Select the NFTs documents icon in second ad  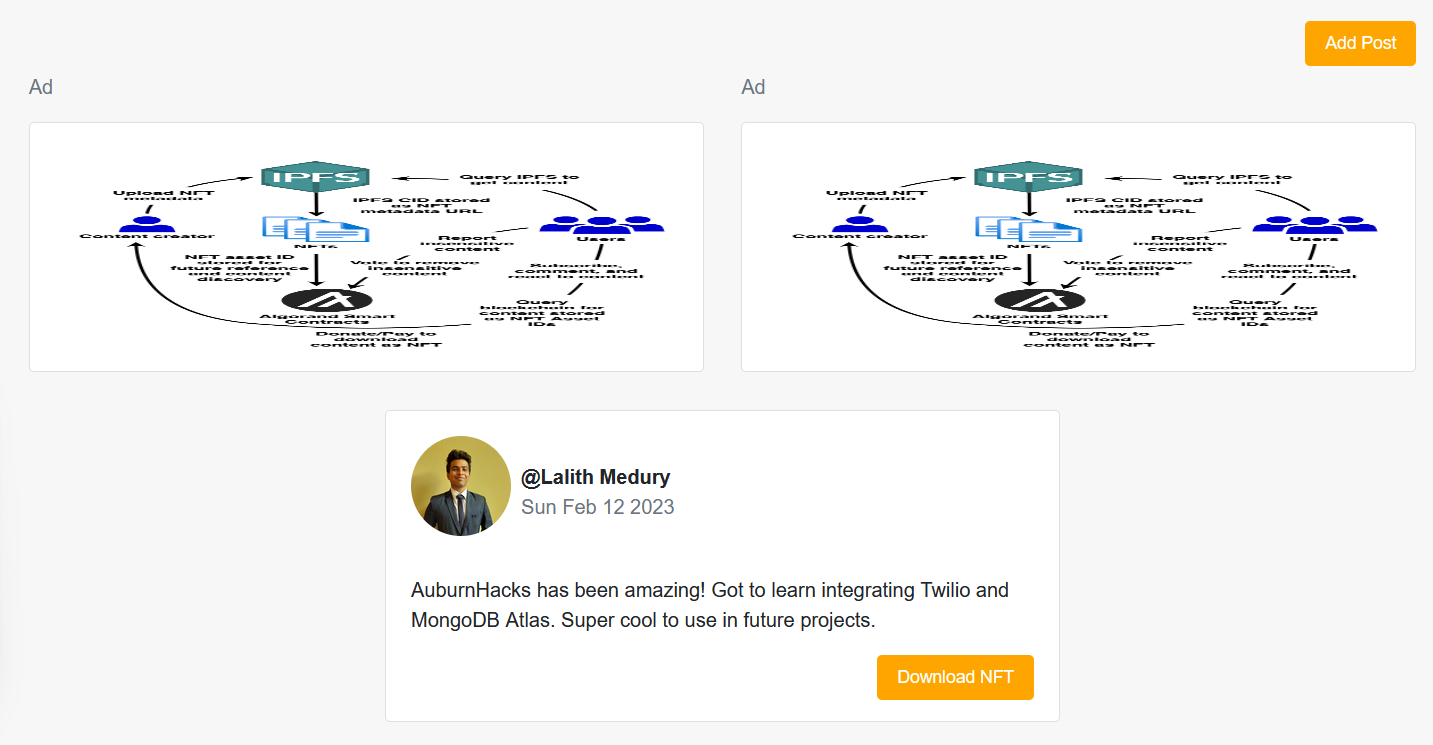pyautogui.click(x=1027, y=229)
